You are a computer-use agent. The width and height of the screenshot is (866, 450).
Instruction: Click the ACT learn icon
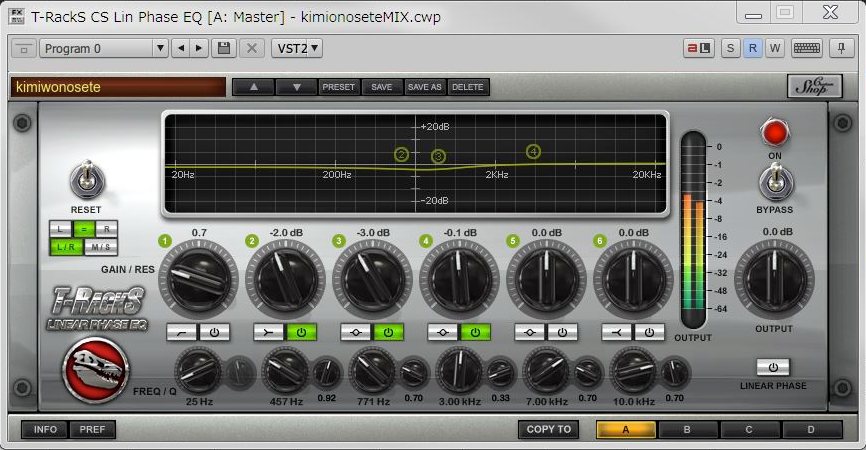(x=699, y=49)
